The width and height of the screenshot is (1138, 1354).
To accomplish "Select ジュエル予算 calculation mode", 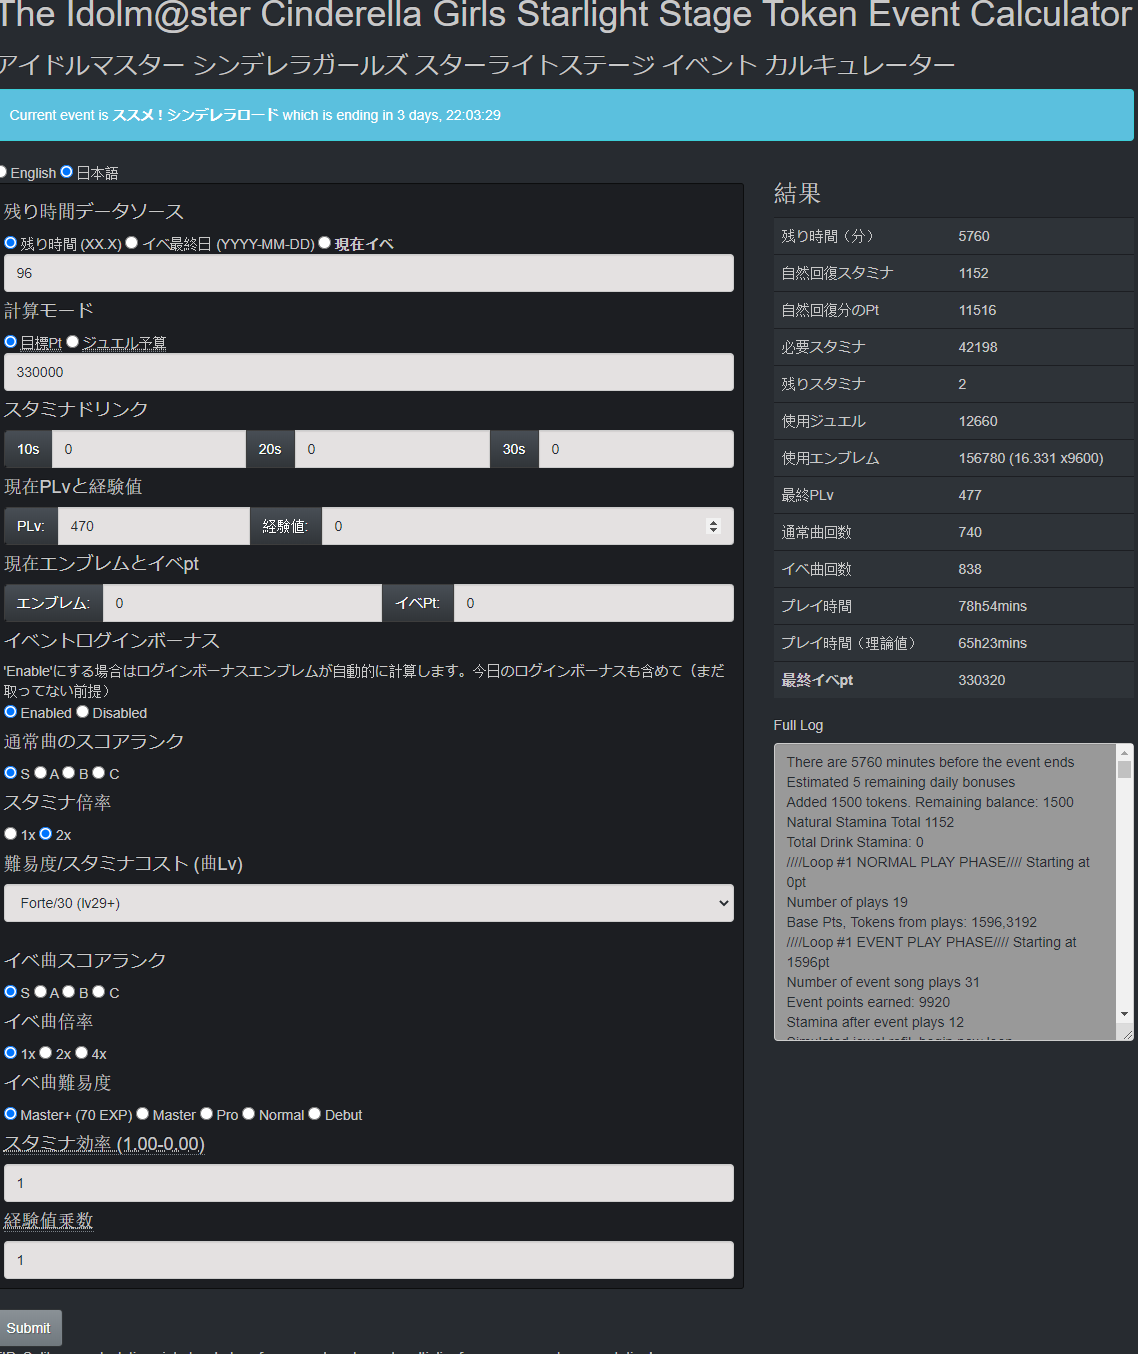I will tap(73, 342).
